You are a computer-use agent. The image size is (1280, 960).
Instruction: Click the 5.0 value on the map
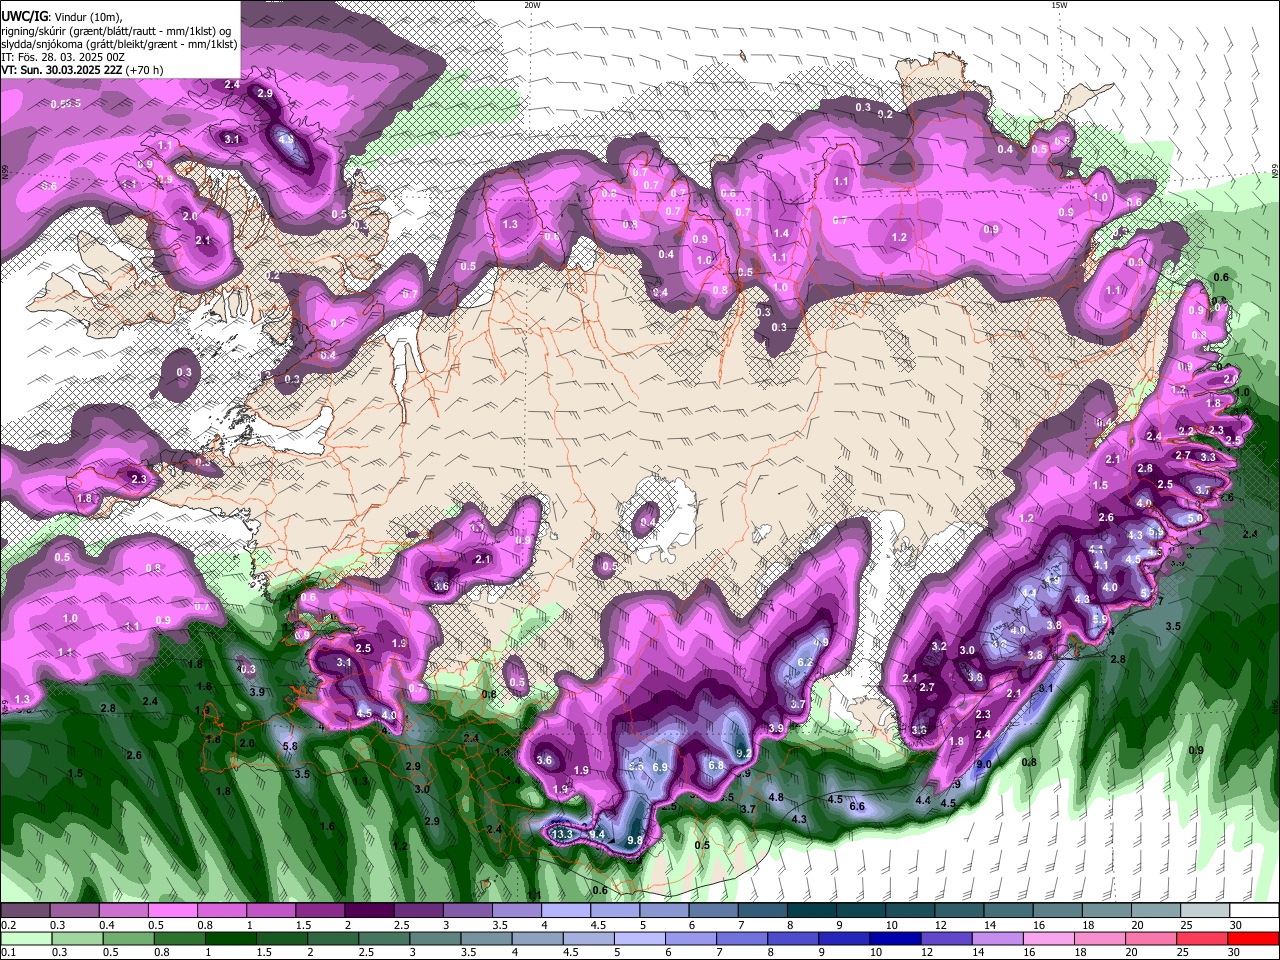(x=1194, y=519)
